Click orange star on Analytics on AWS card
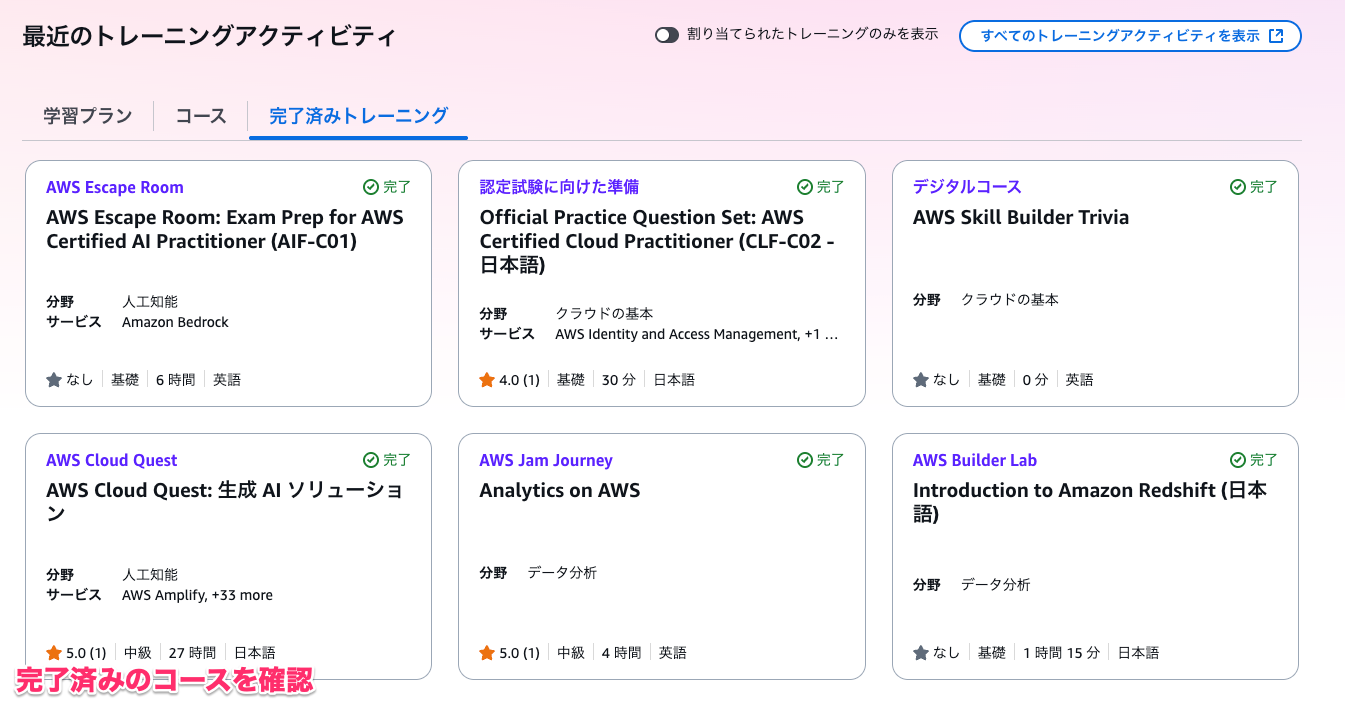This screenshot has width=1345, height=706. pyautogui.click(x=487, y=652)
